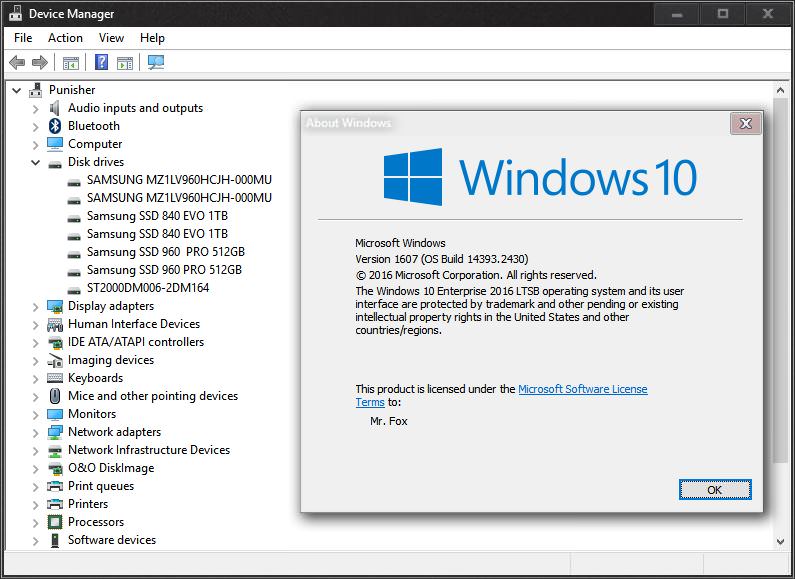Select Network Infrastructure Devices label
The width and height of the screenshot is (795, 579).
click(x=149, y=450)
